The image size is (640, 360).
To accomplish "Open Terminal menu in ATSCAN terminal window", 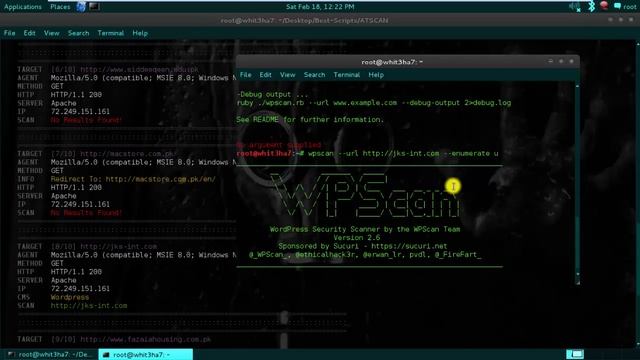I will (111, 33).
